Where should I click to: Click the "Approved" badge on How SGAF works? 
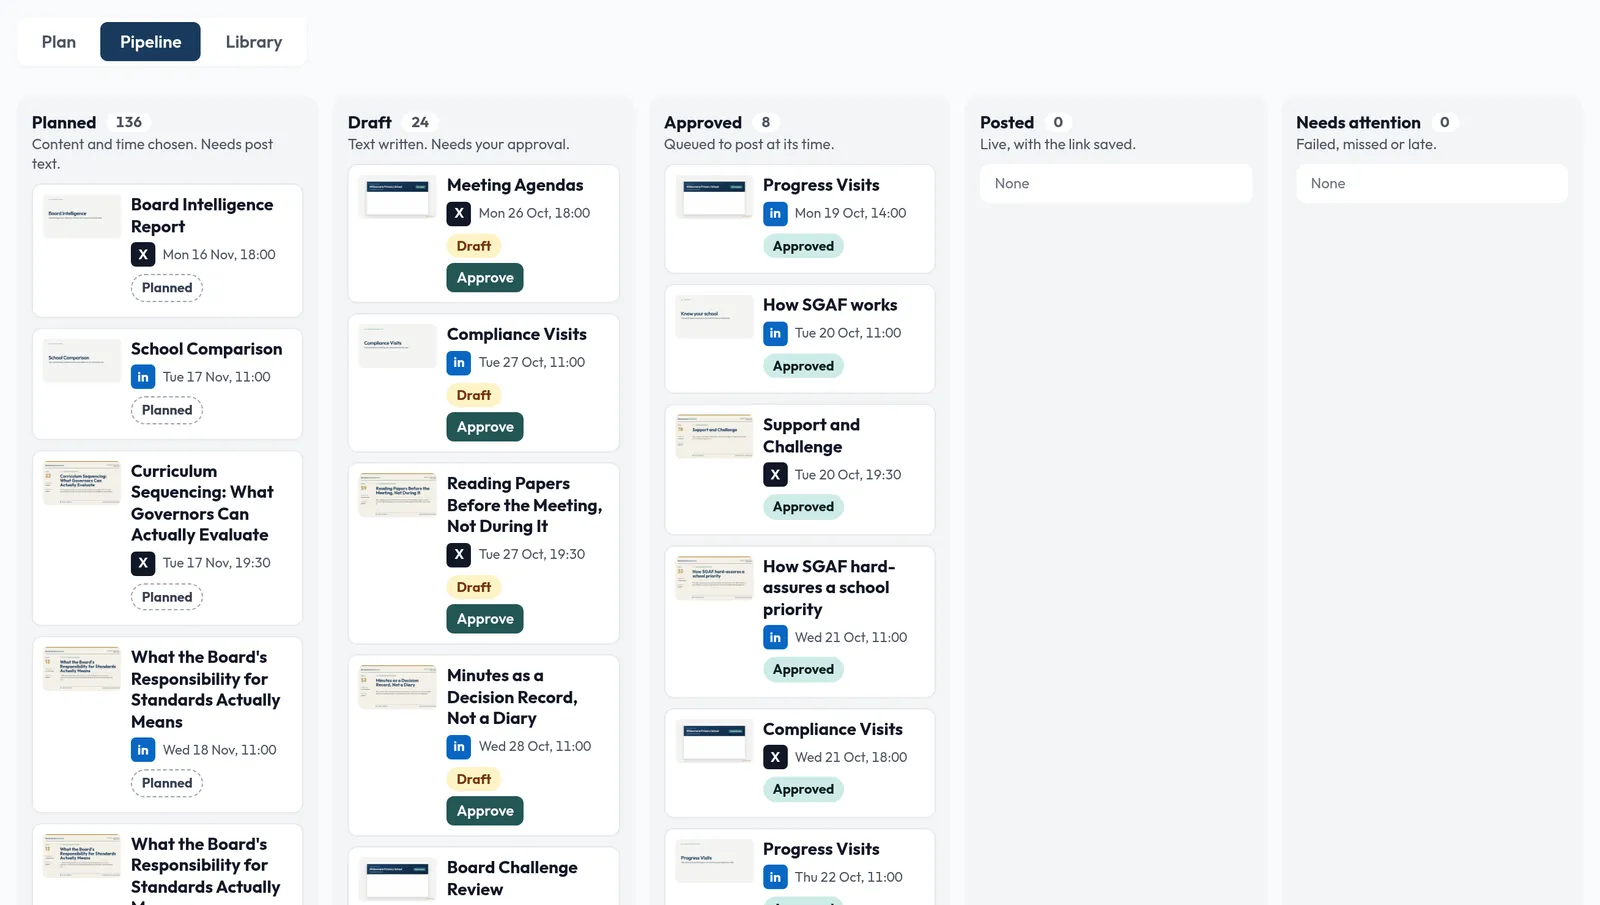point(803,366)
